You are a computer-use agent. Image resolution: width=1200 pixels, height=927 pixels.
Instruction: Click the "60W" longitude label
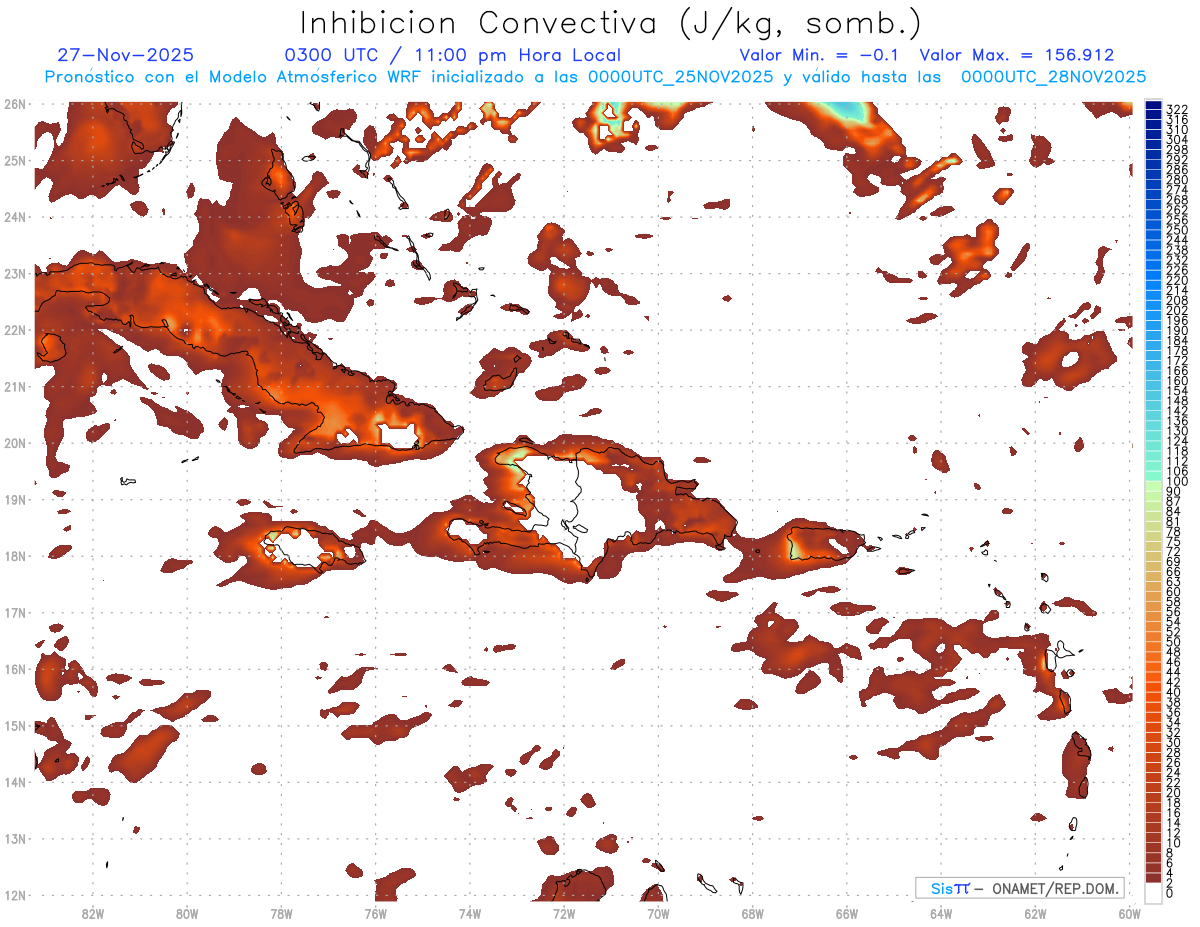[1129, 912]
